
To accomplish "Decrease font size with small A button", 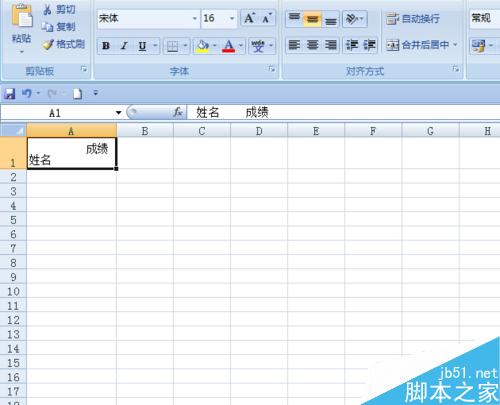I will click(x=267, y=18).
